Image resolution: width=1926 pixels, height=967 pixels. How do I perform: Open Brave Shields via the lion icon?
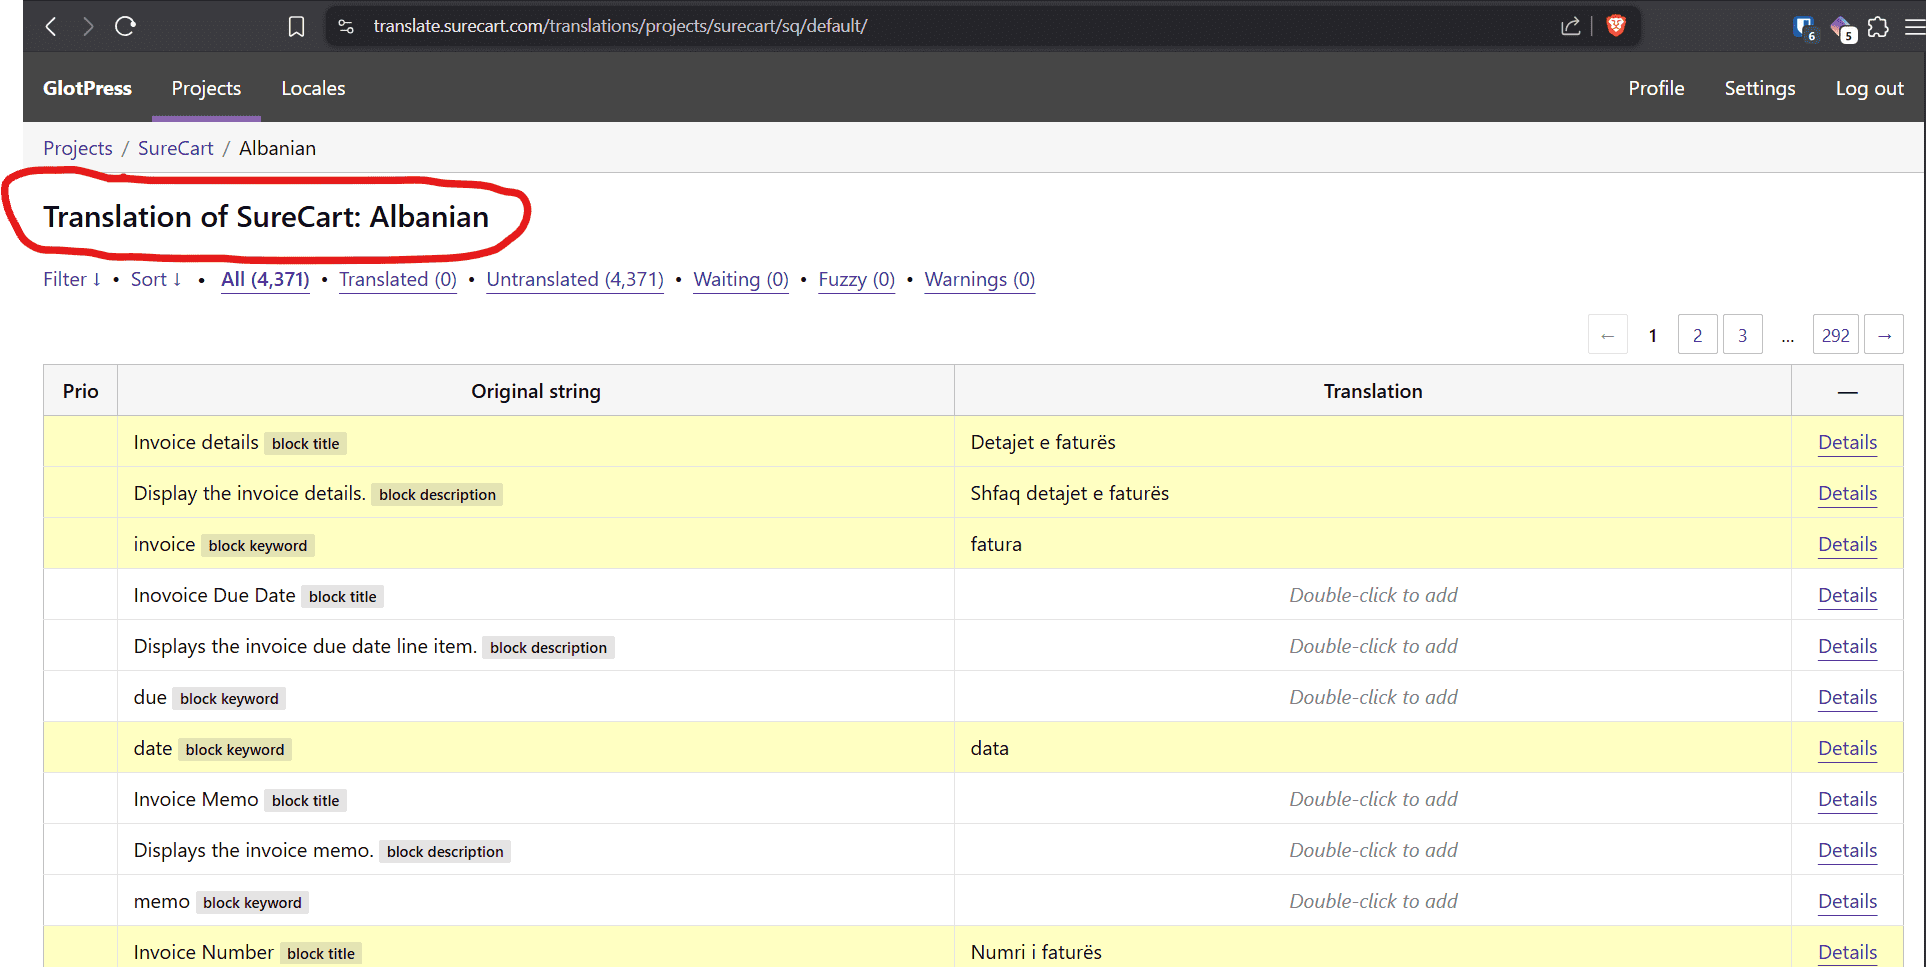point(1616,26)
